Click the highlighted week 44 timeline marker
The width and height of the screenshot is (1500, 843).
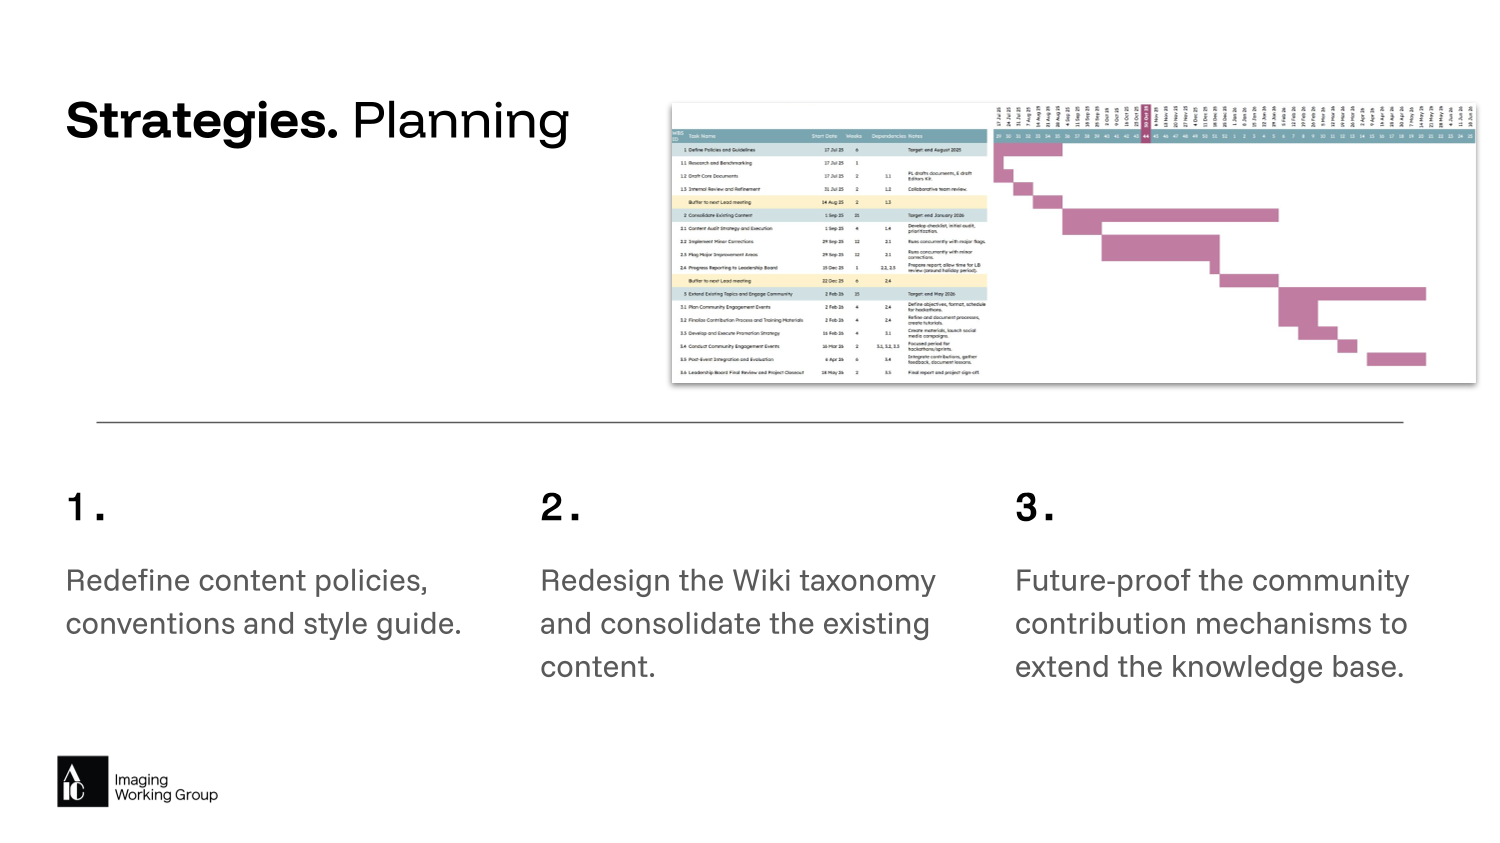coord(1146,136)
